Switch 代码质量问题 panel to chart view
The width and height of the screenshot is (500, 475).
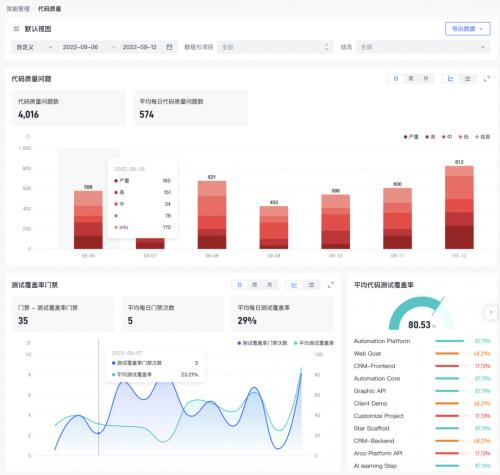pyautogui.click(x=450, y=79)
